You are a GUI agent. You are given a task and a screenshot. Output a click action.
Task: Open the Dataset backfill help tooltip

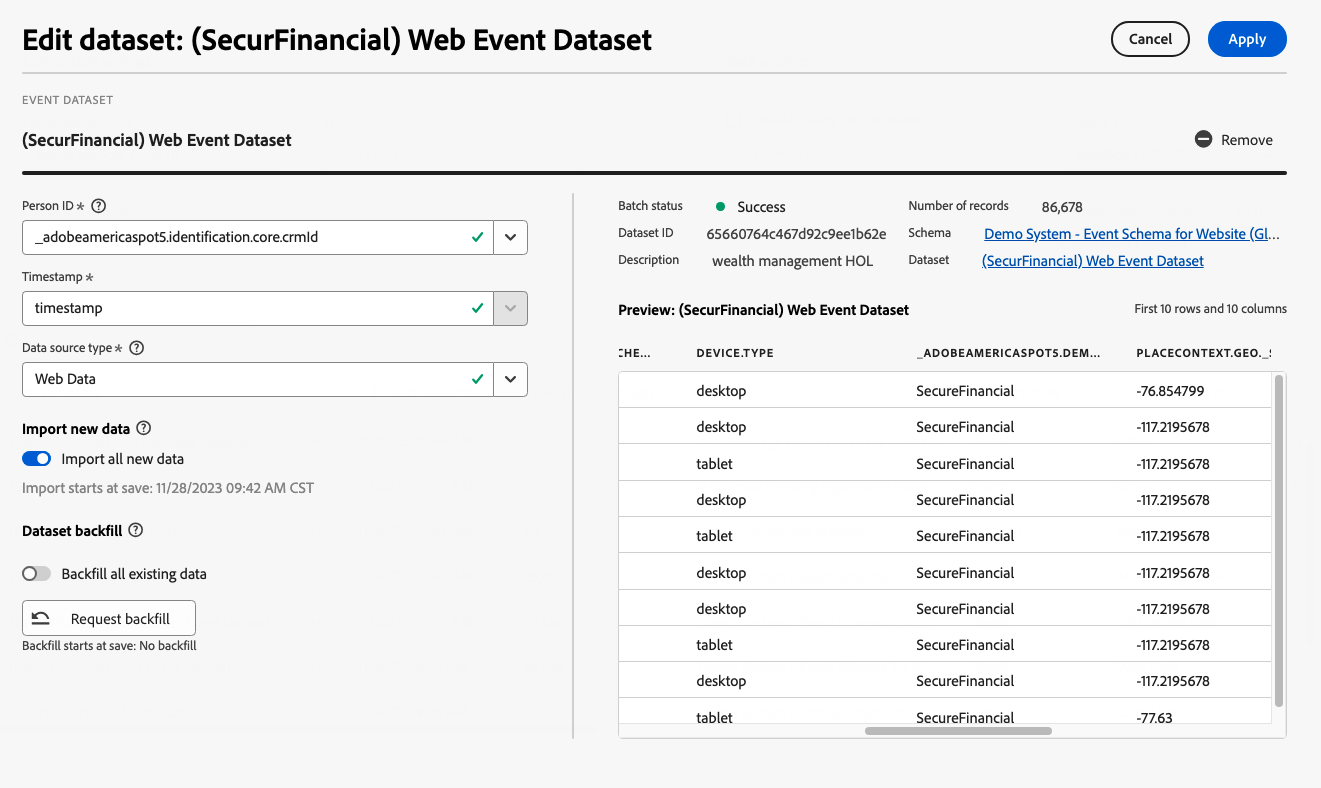point(136,530)
